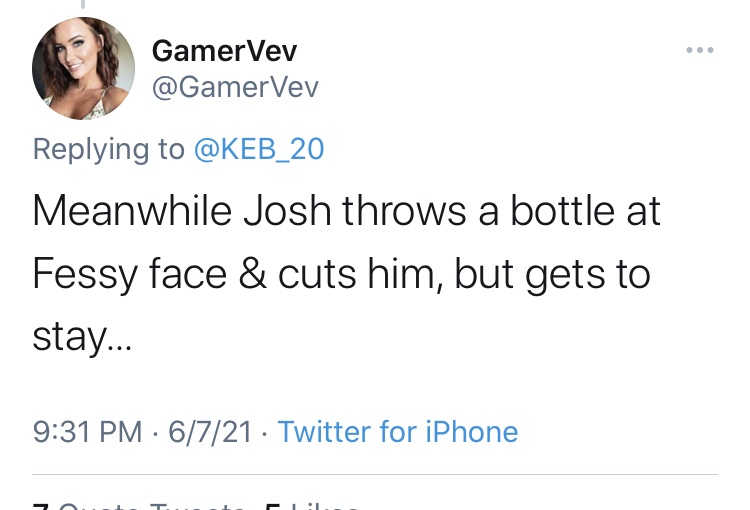Open the bold GamerVev display name
Viewport: 750px width, 510px height.
click(224, 51)
